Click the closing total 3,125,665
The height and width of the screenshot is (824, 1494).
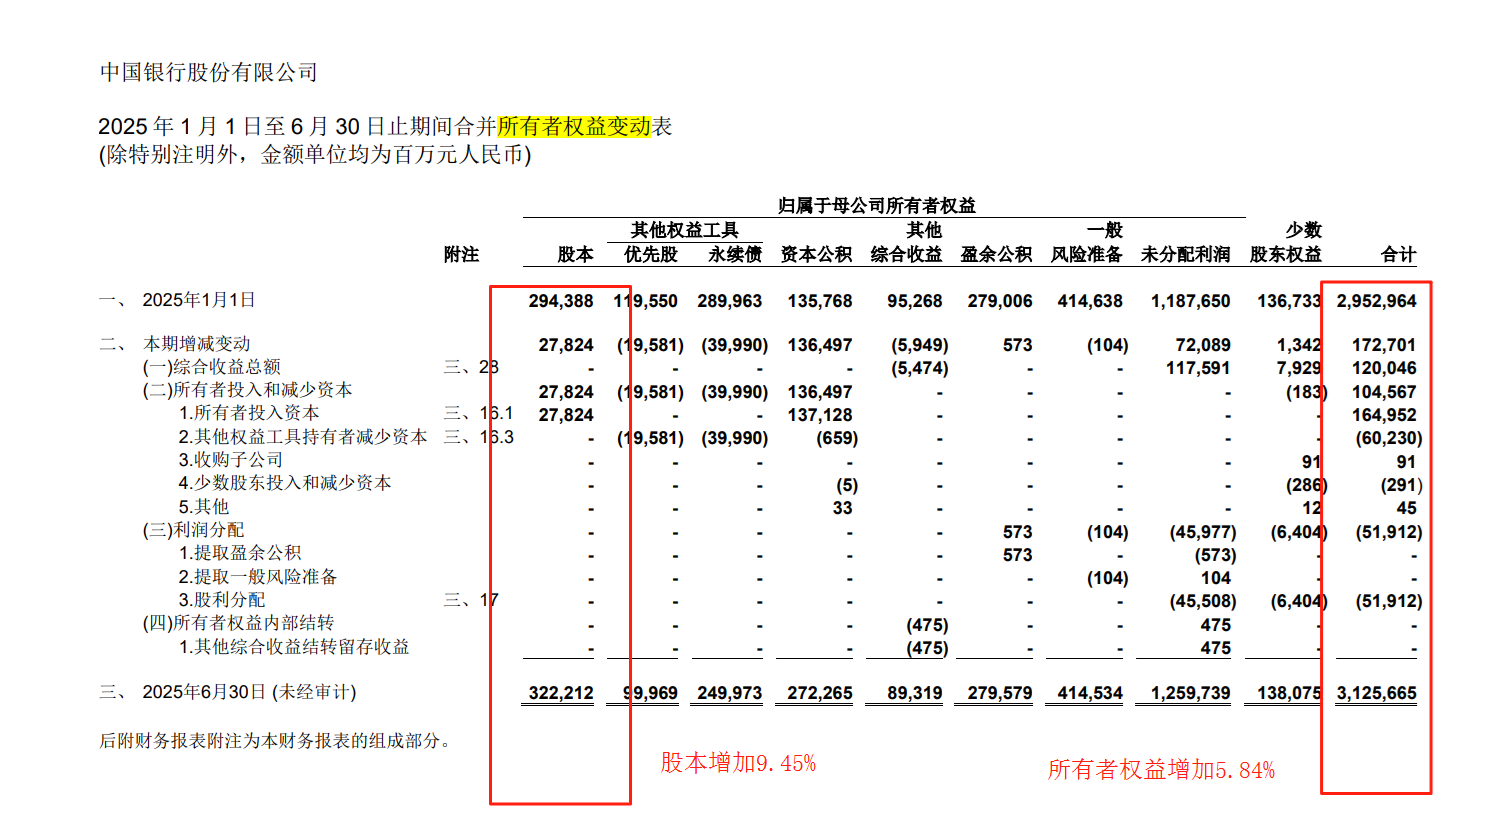point(1377,693)
